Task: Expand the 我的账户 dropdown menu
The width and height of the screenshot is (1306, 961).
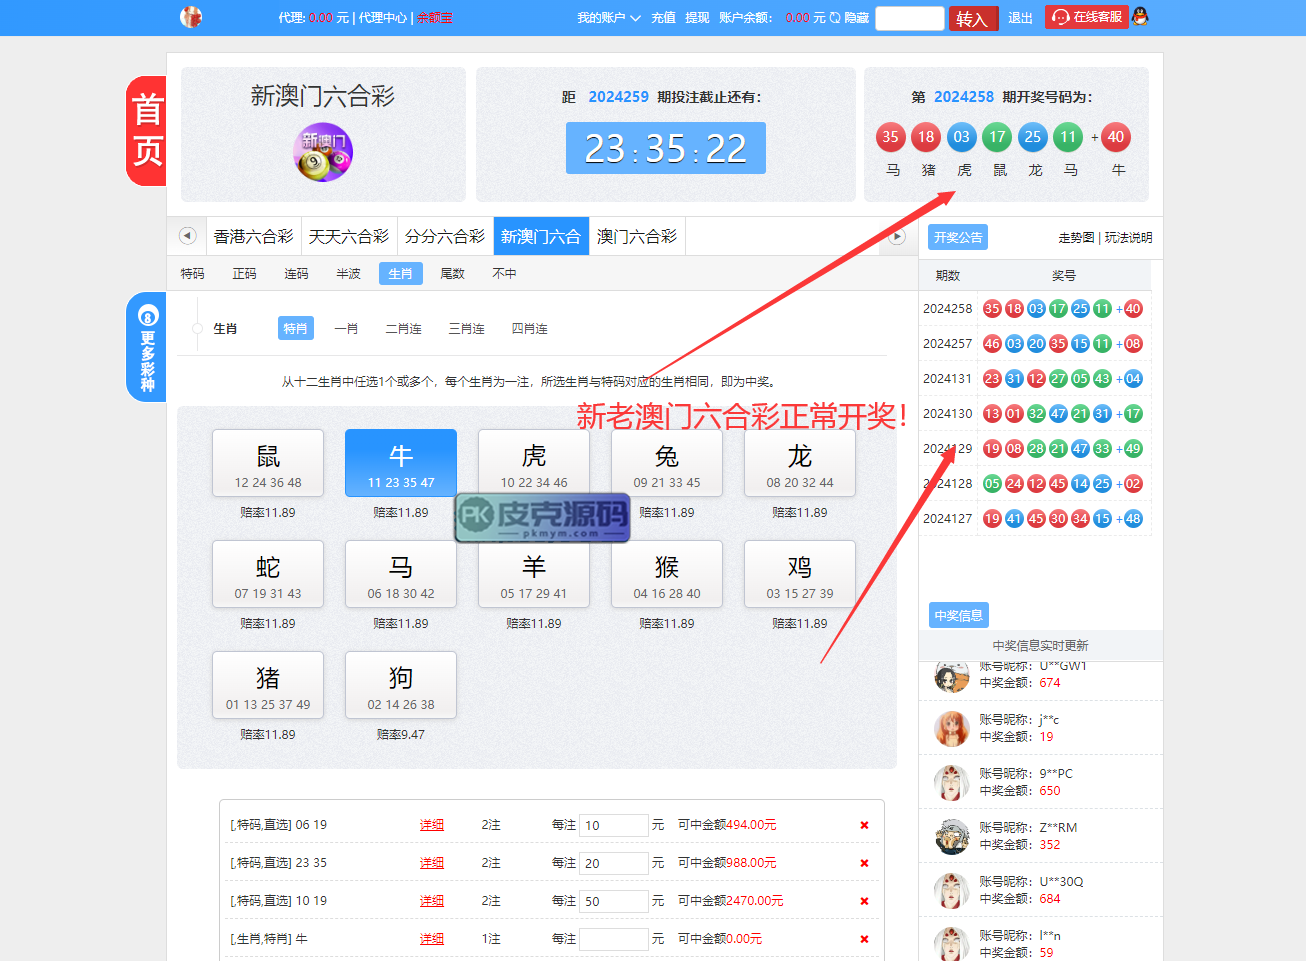Action: pyautogui.click(x=608, y=18)
